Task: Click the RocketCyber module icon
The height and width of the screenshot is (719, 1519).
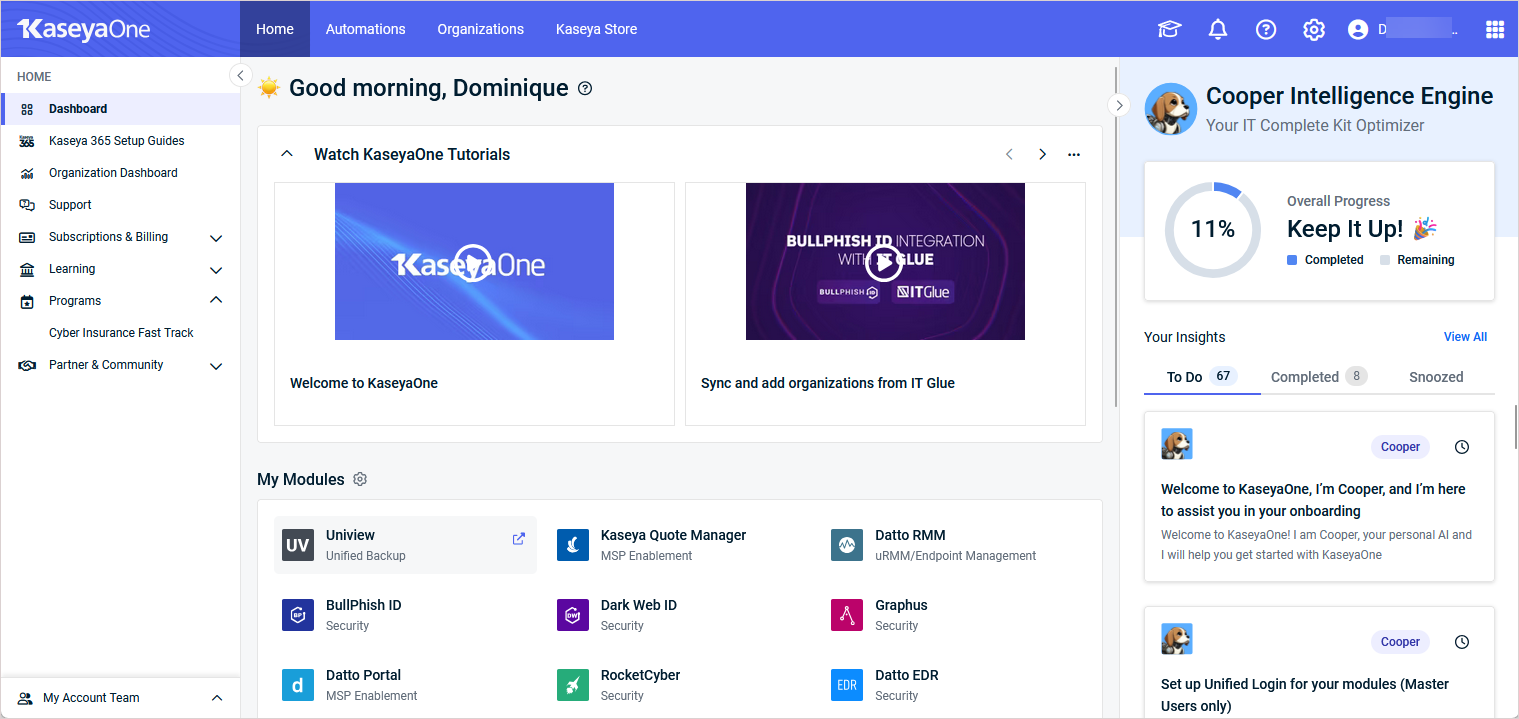Action: click(x=573, y=685)
